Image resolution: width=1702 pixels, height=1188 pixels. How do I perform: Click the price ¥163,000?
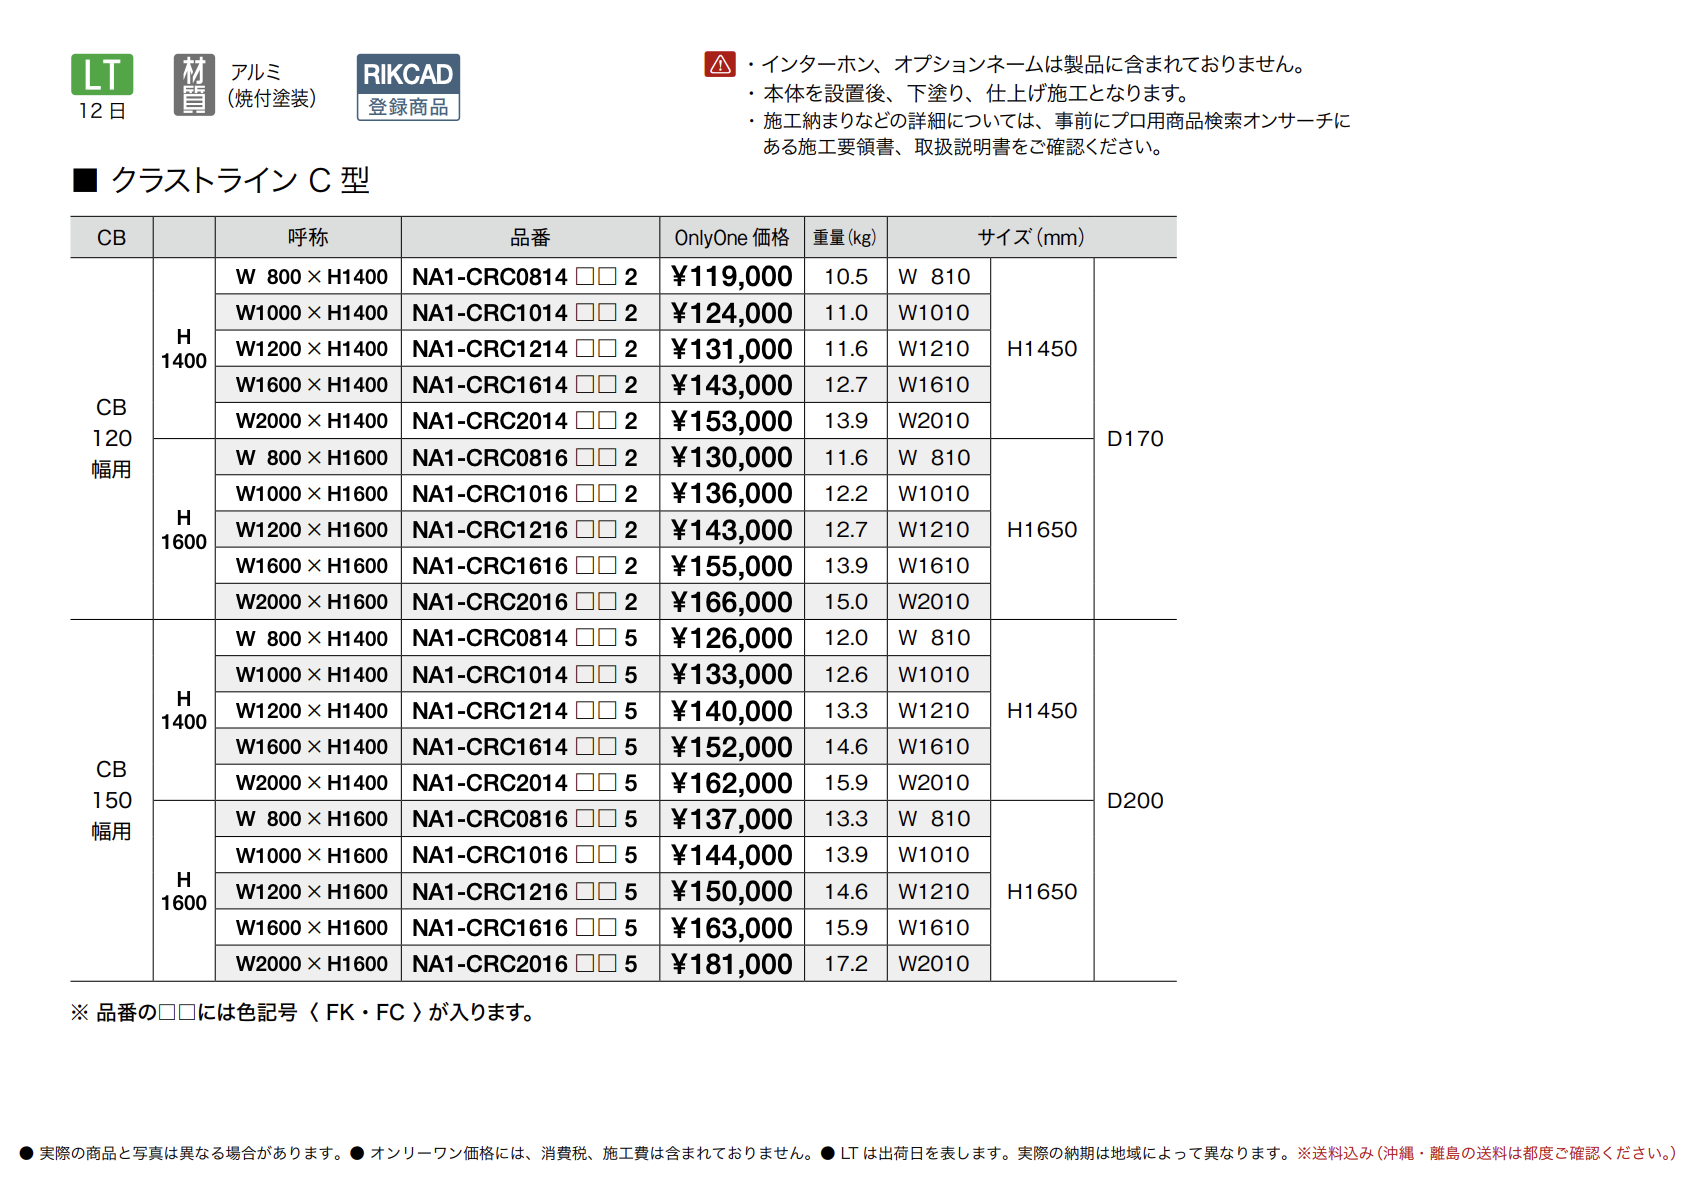point(732,928)
